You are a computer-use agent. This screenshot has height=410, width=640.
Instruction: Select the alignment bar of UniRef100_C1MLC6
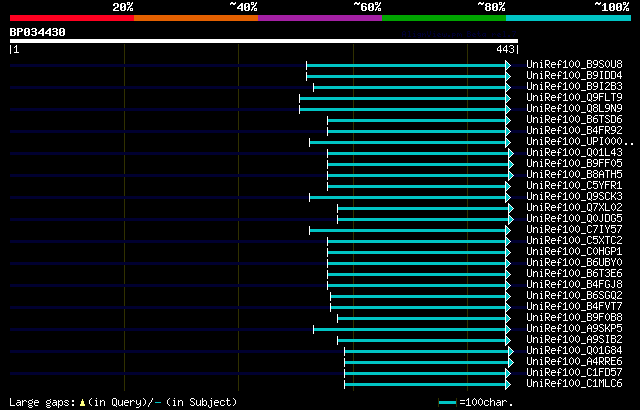pos(427,385)
